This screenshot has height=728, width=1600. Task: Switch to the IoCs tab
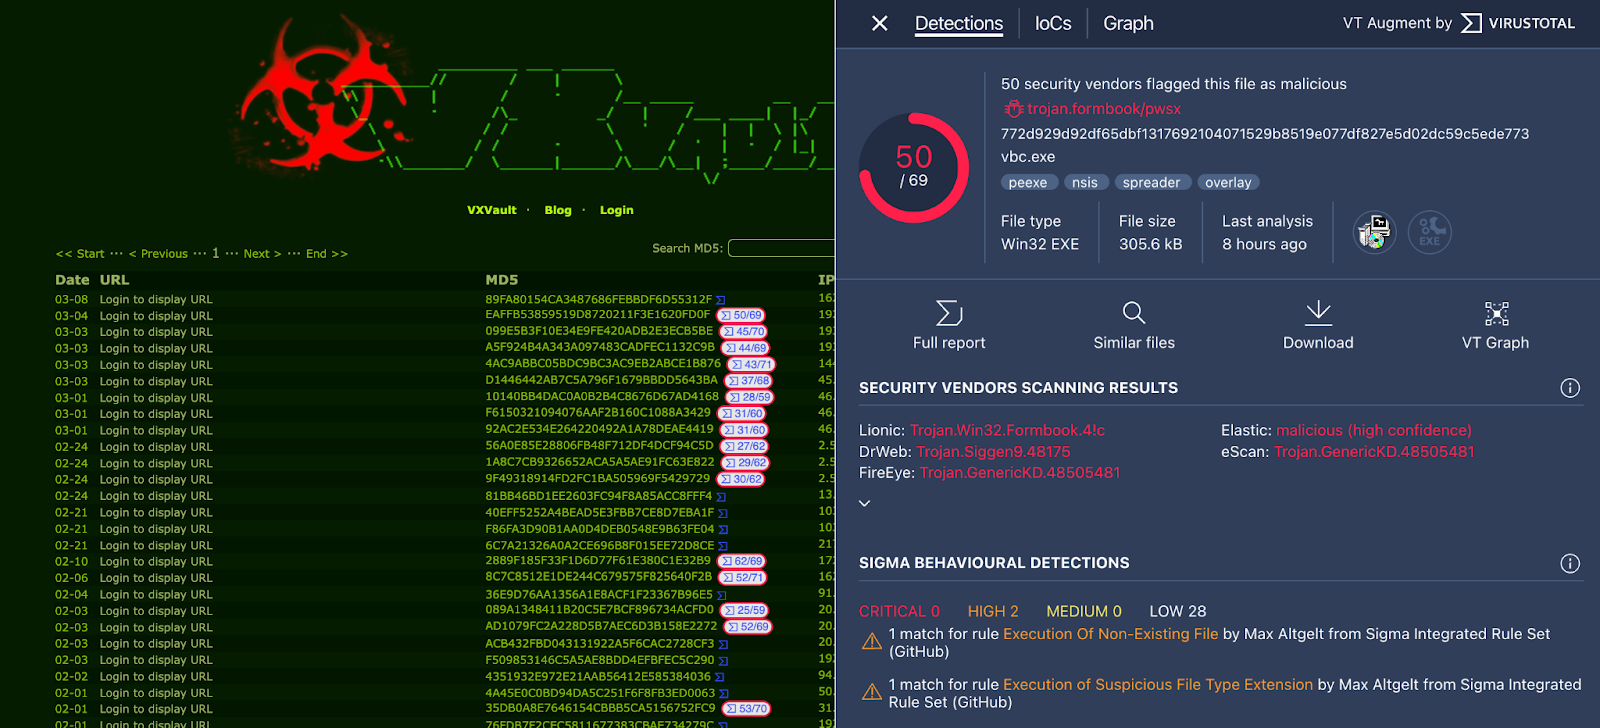point(1053,23)
